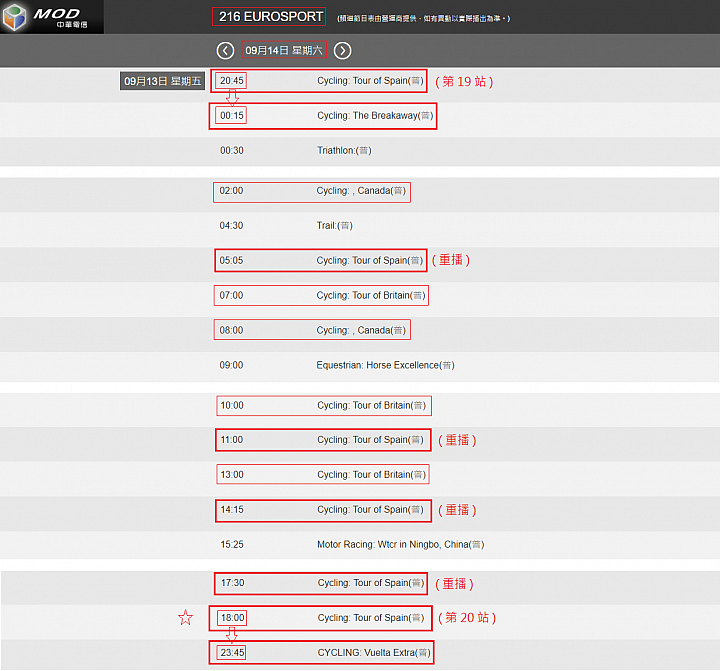Click the MOD logo icon
The image size is (720, 671).
point(14,17)
